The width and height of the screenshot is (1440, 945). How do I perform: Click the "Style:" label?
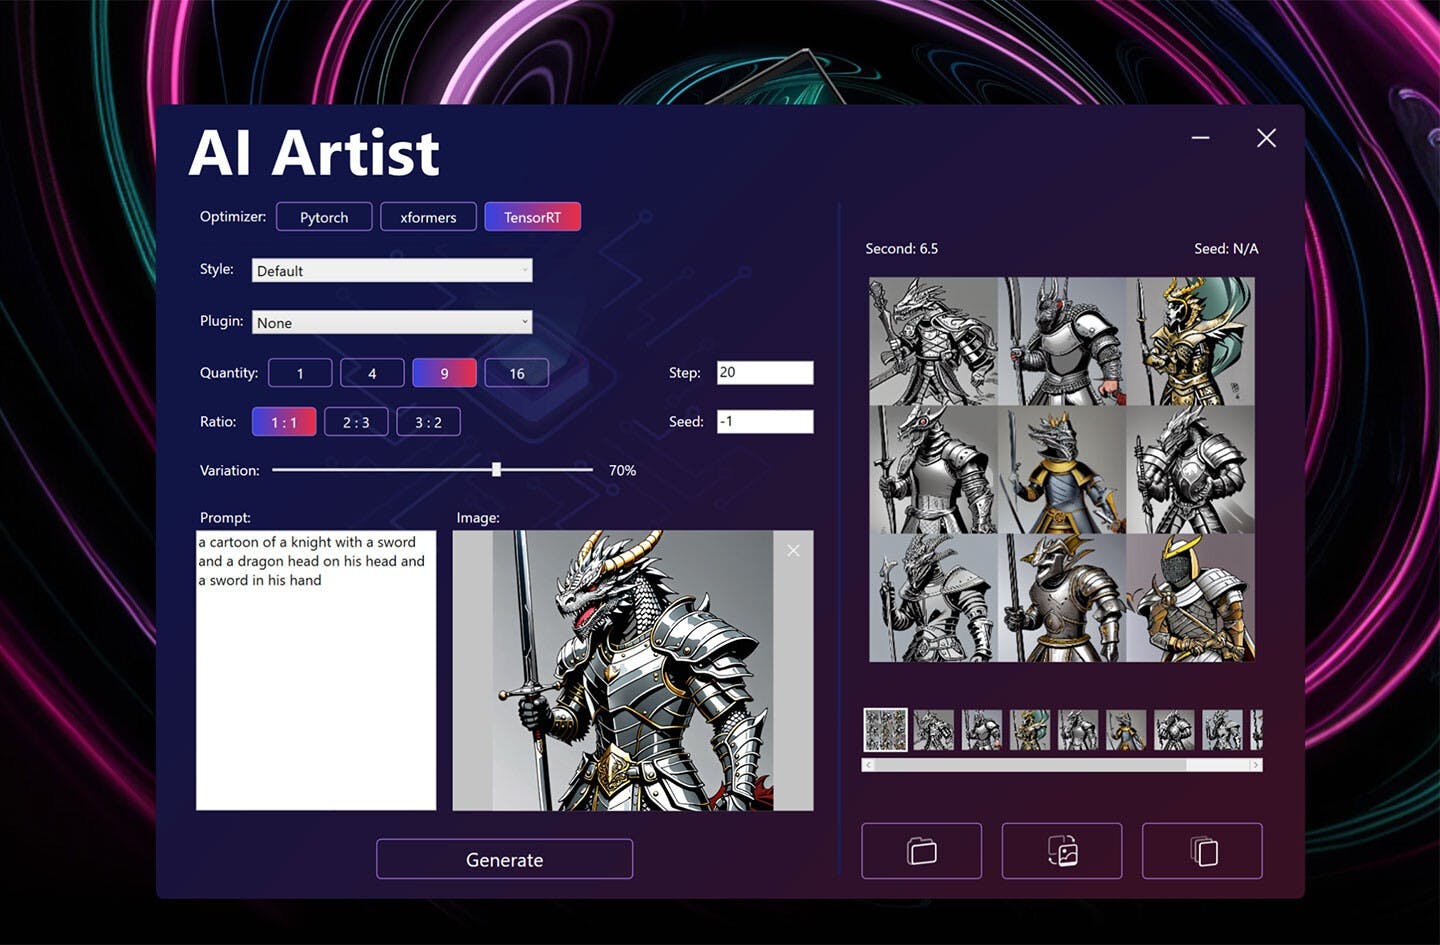point(217,269)
